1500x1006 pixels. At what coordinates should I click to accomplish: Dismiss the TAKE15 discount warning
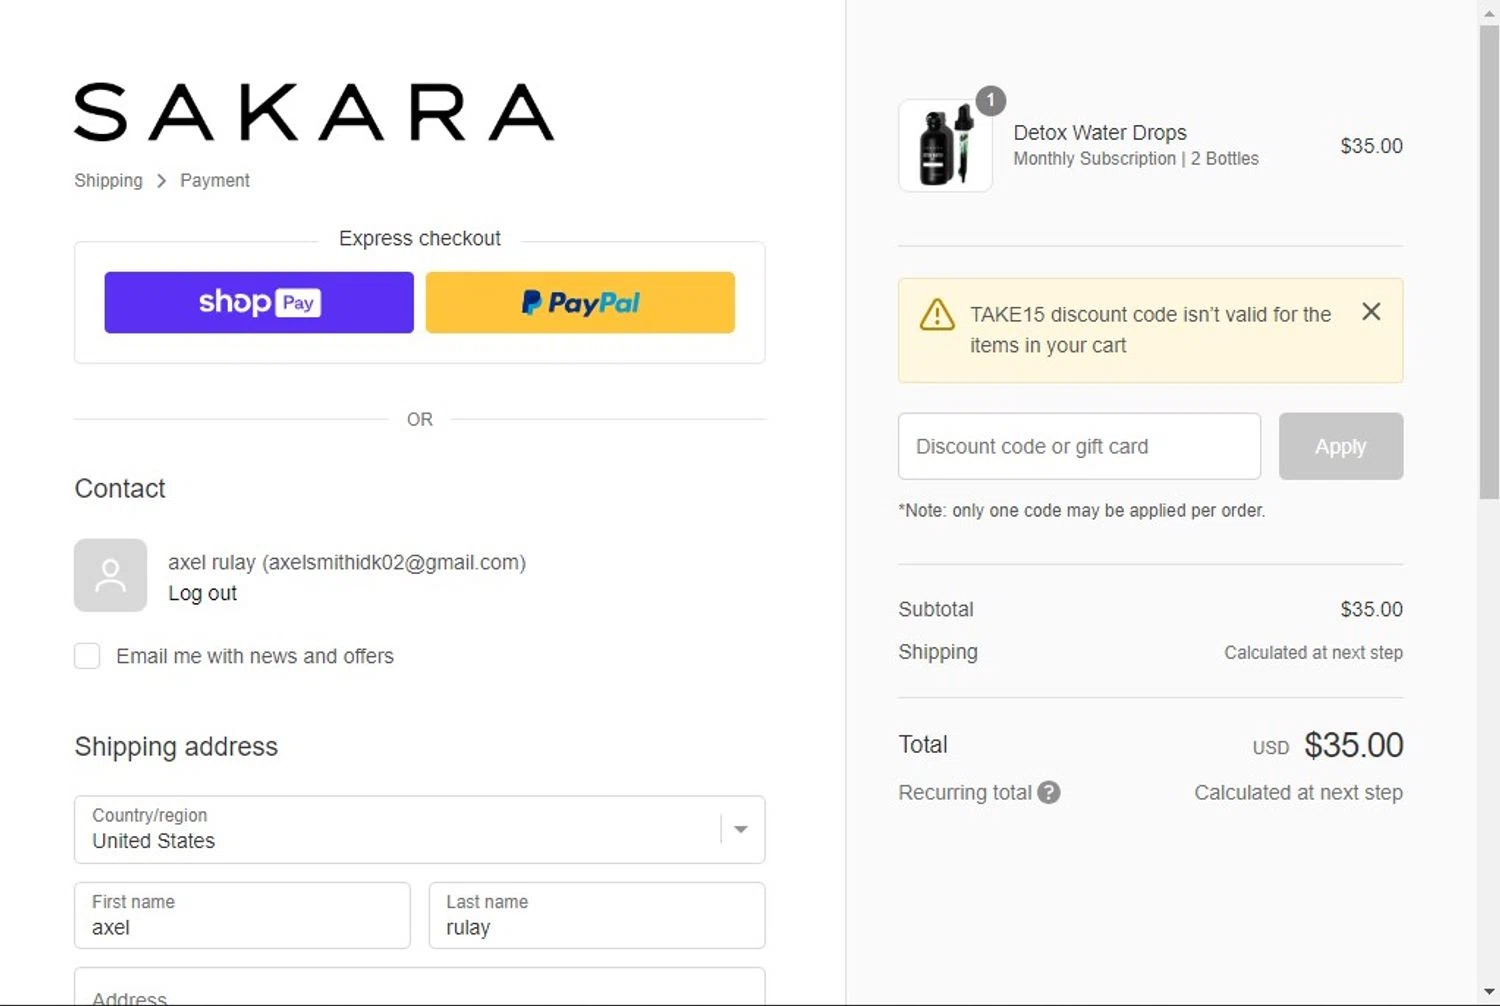(x=1371, y=312)
